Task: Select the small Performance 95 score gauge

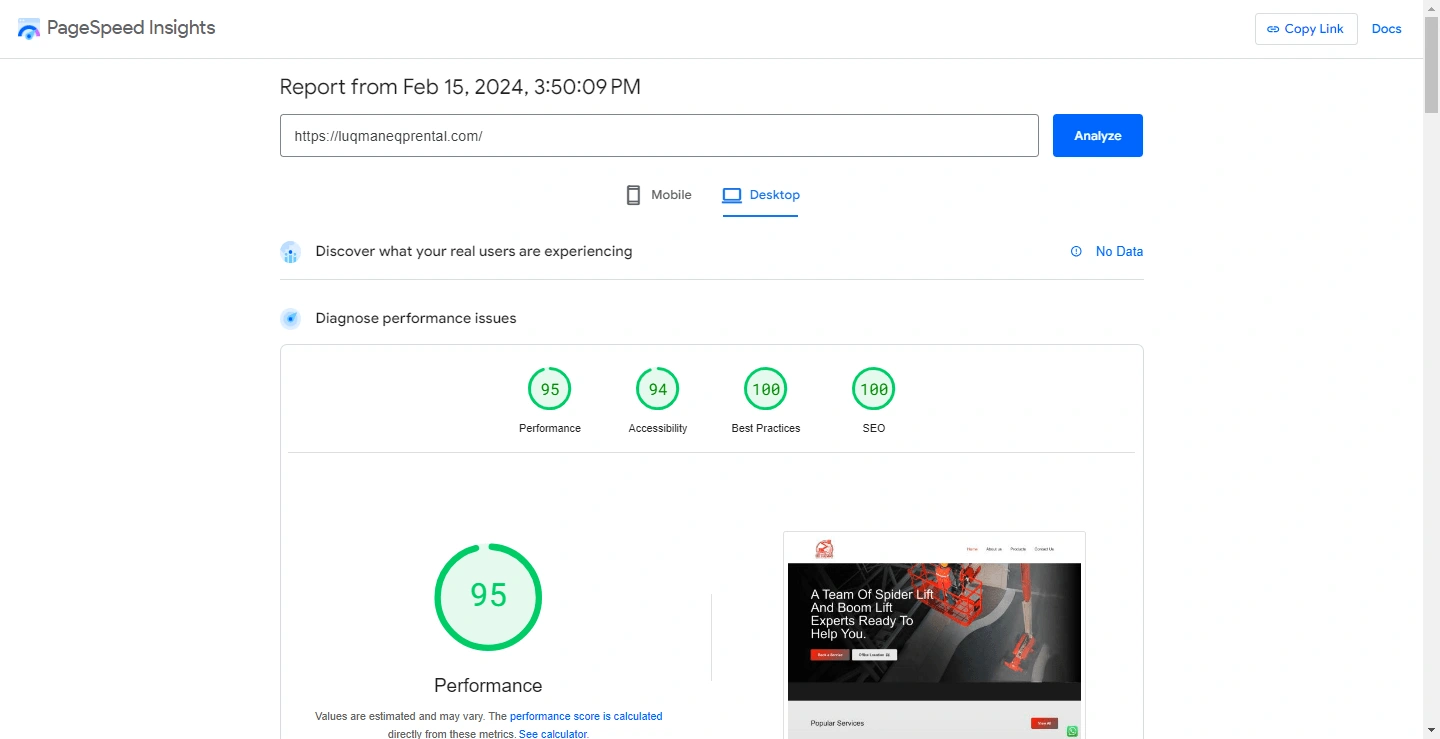Action: coord(550,389)
